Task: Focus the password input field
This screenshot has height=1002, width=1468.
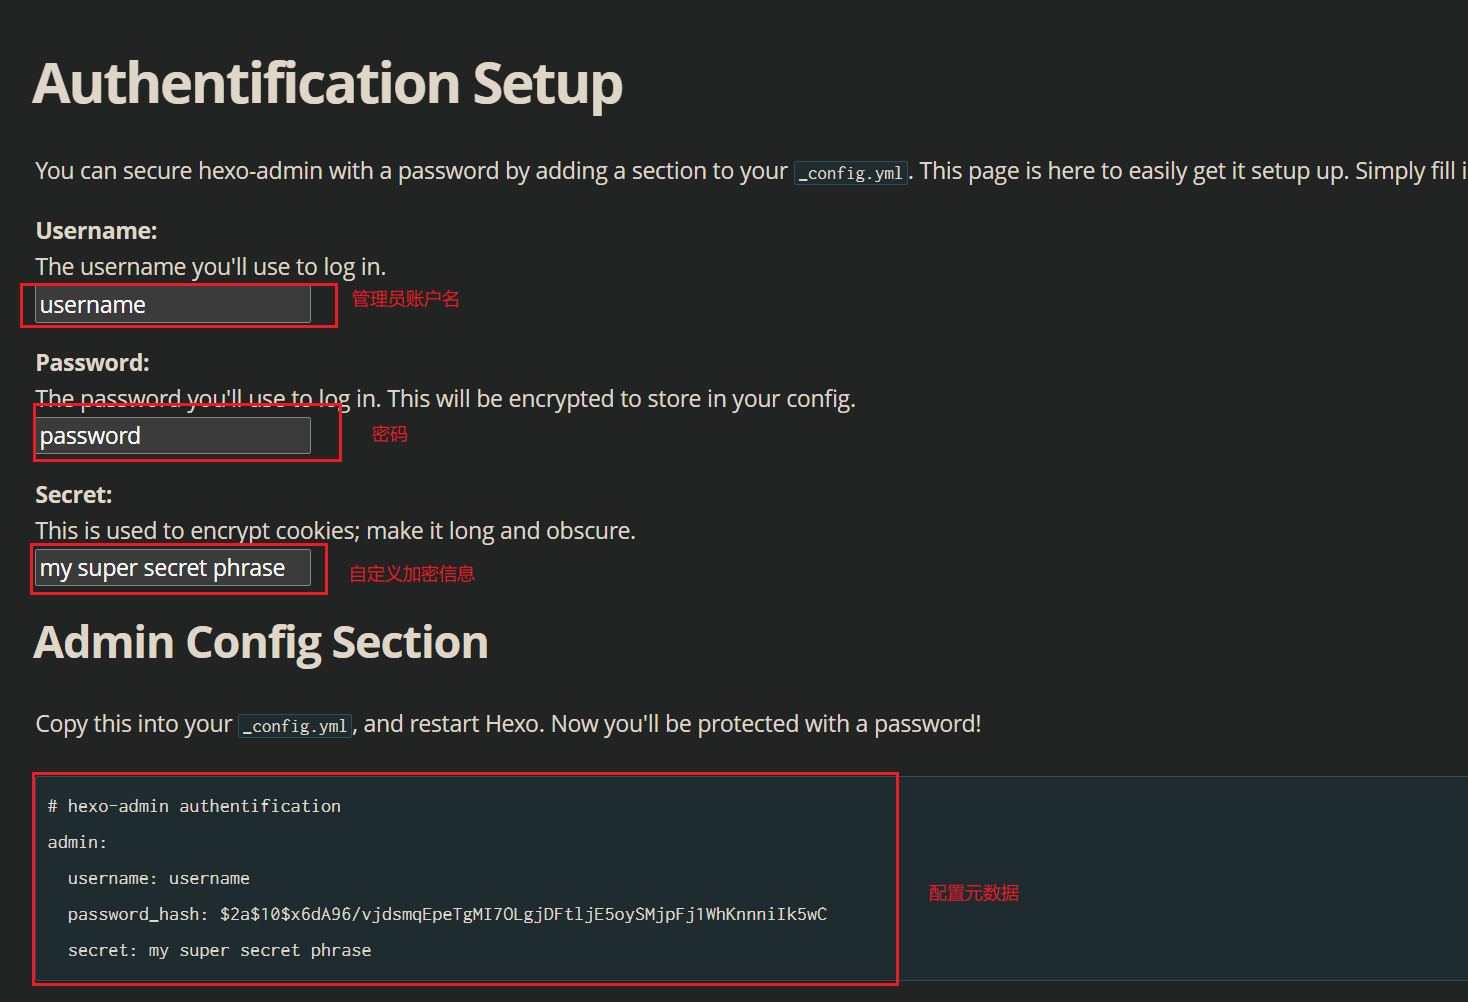Action: tap(173, 436)
